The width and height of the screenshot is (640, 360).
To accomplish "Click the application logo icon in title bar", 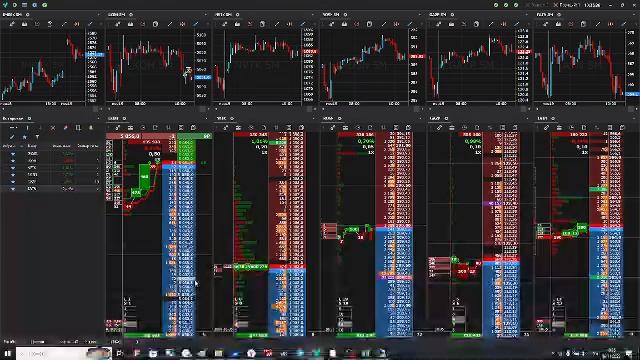I will [x=5, y=5].
